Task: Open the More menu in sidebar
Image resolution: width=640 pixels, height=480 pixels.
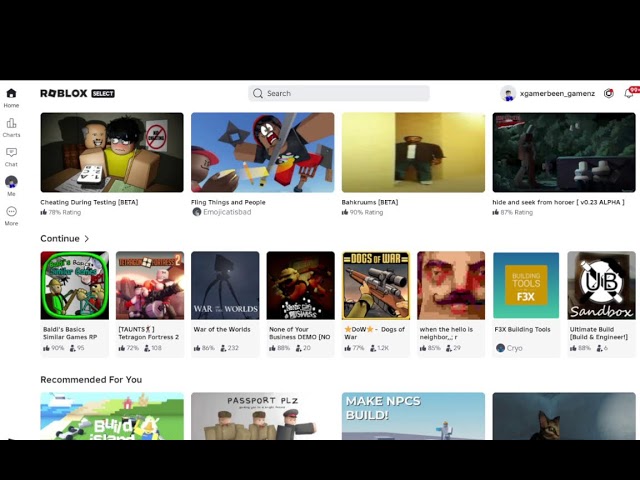Action: (11, 211)
